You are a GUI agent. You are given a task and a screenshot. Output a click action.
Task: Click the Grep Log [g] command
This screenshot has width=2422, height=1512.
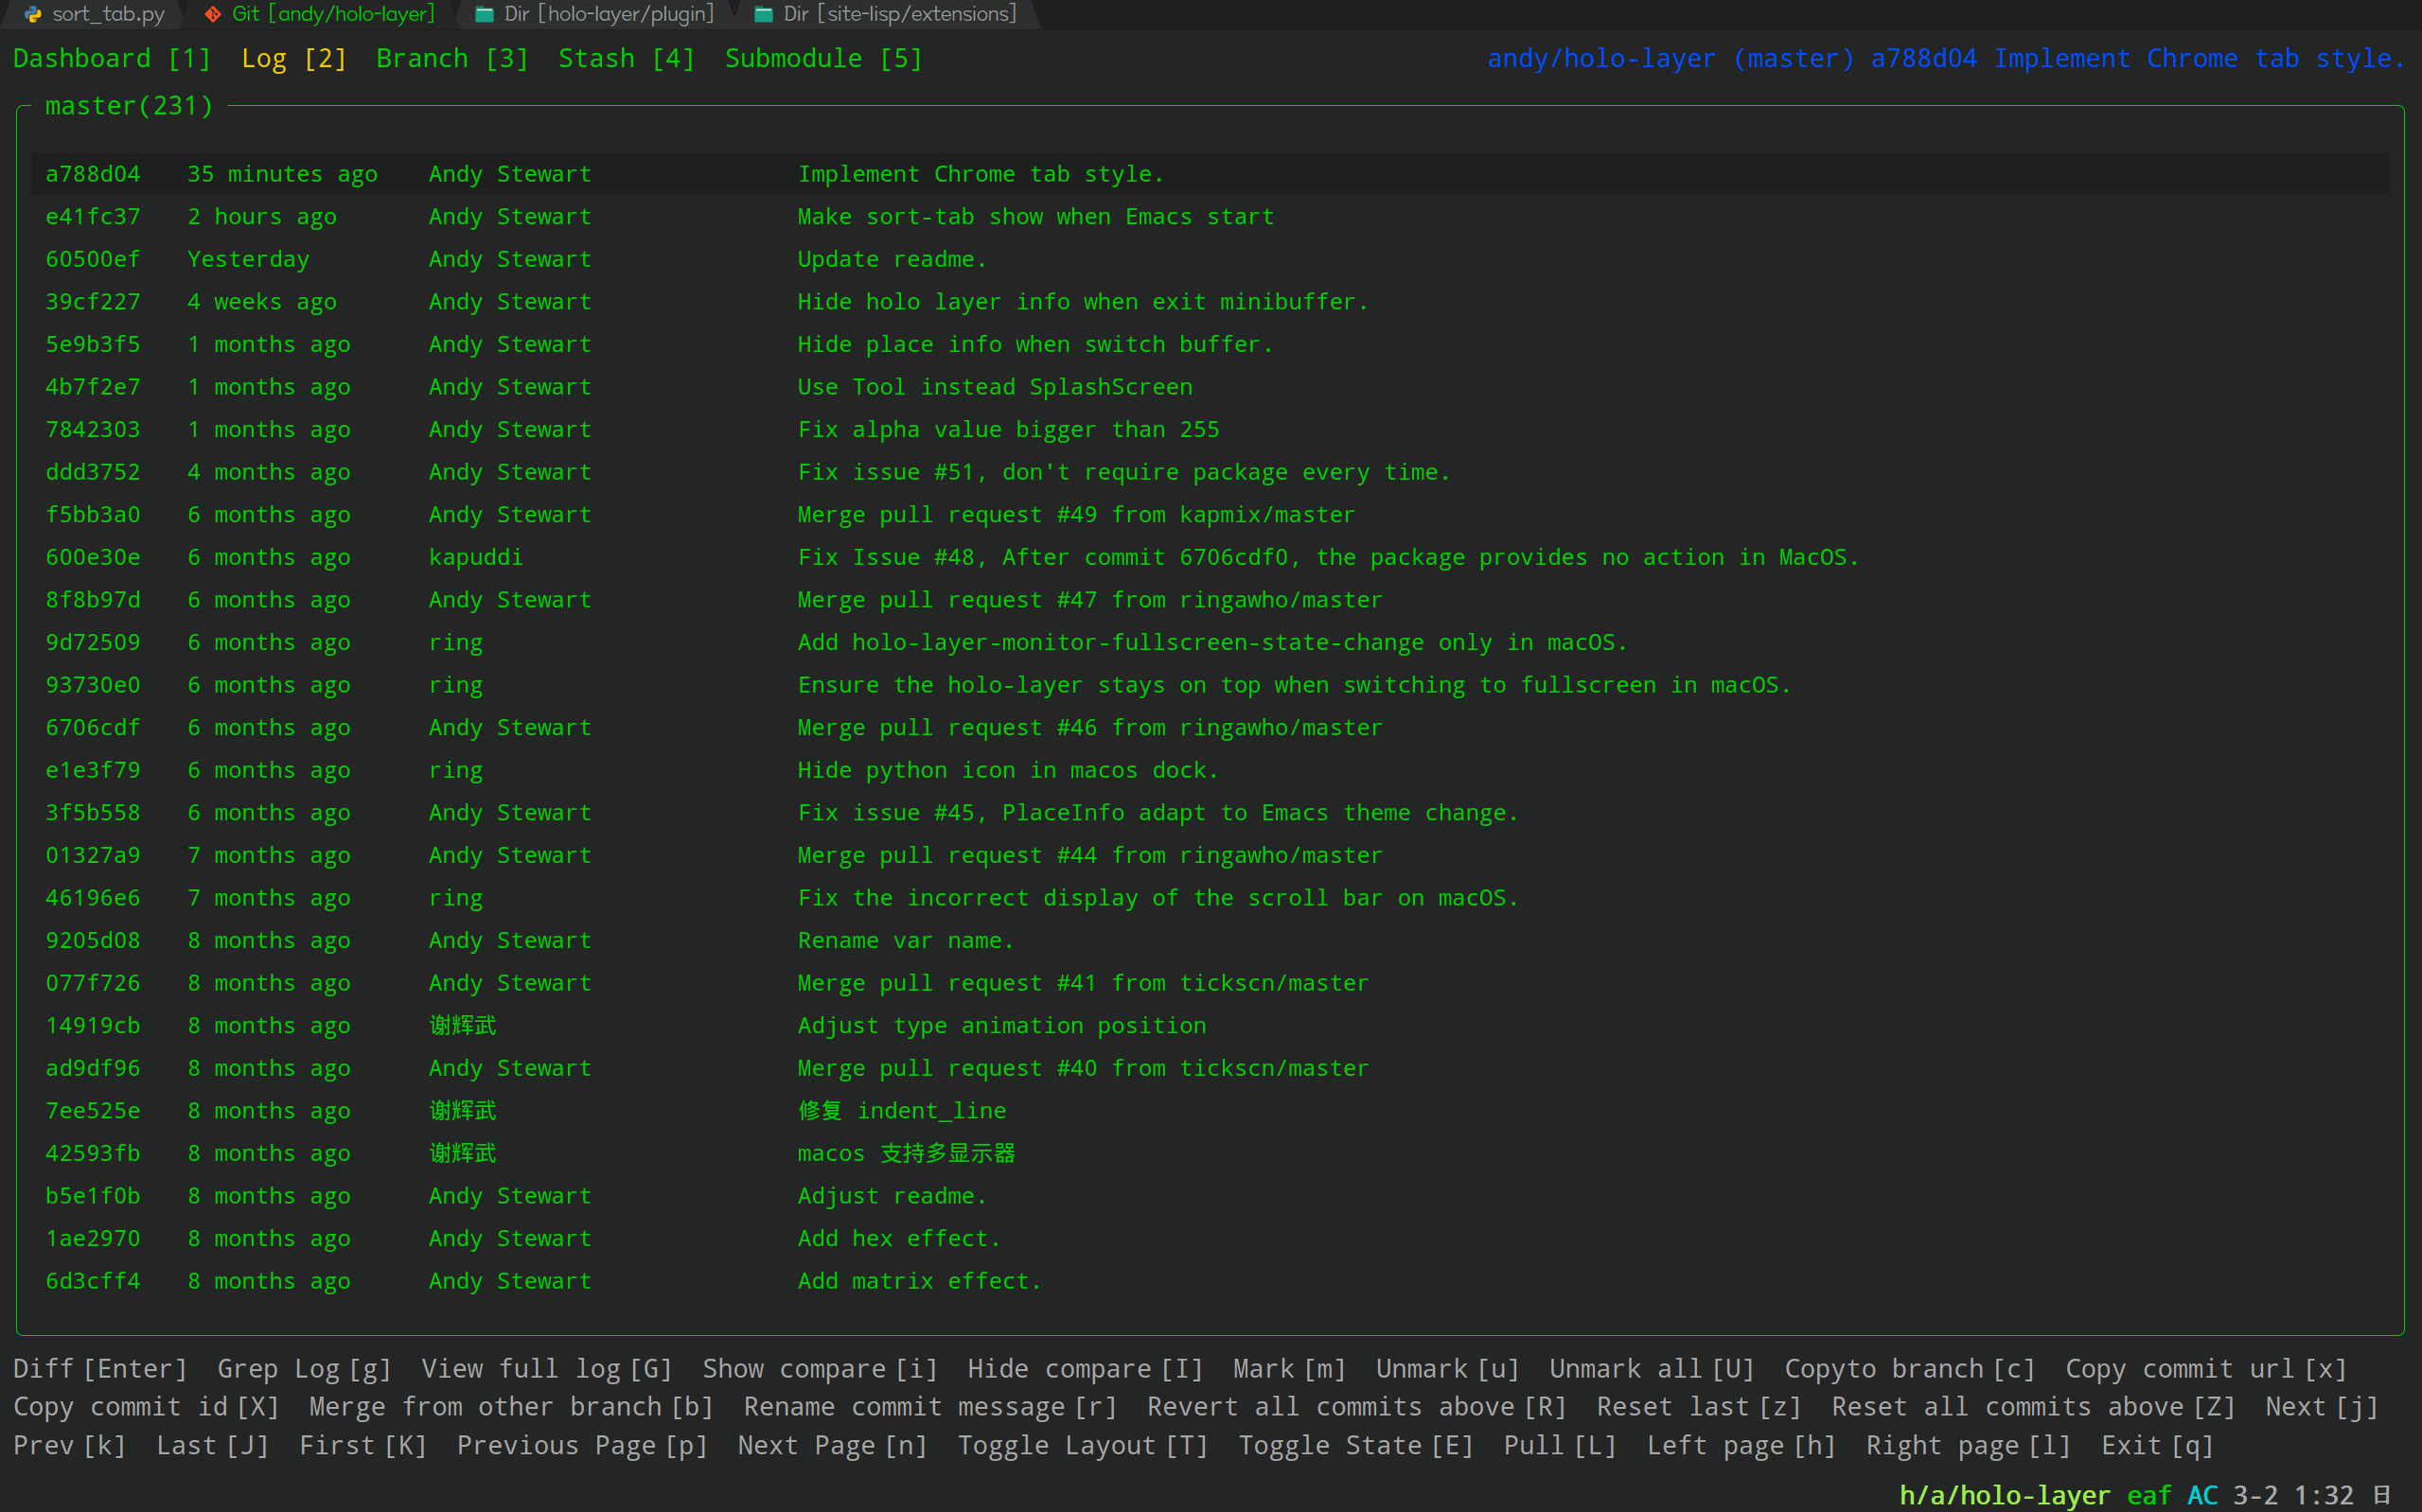pos(303,1369)
